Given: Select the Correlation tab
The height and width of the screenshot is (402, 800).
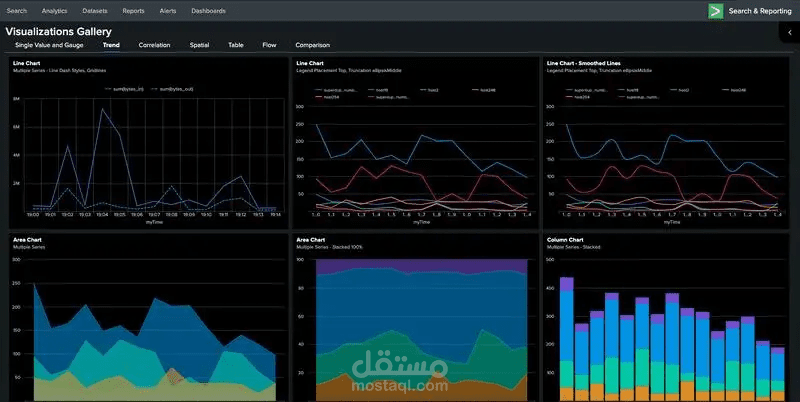Looking at the screenshot, I should click(154, 45).
